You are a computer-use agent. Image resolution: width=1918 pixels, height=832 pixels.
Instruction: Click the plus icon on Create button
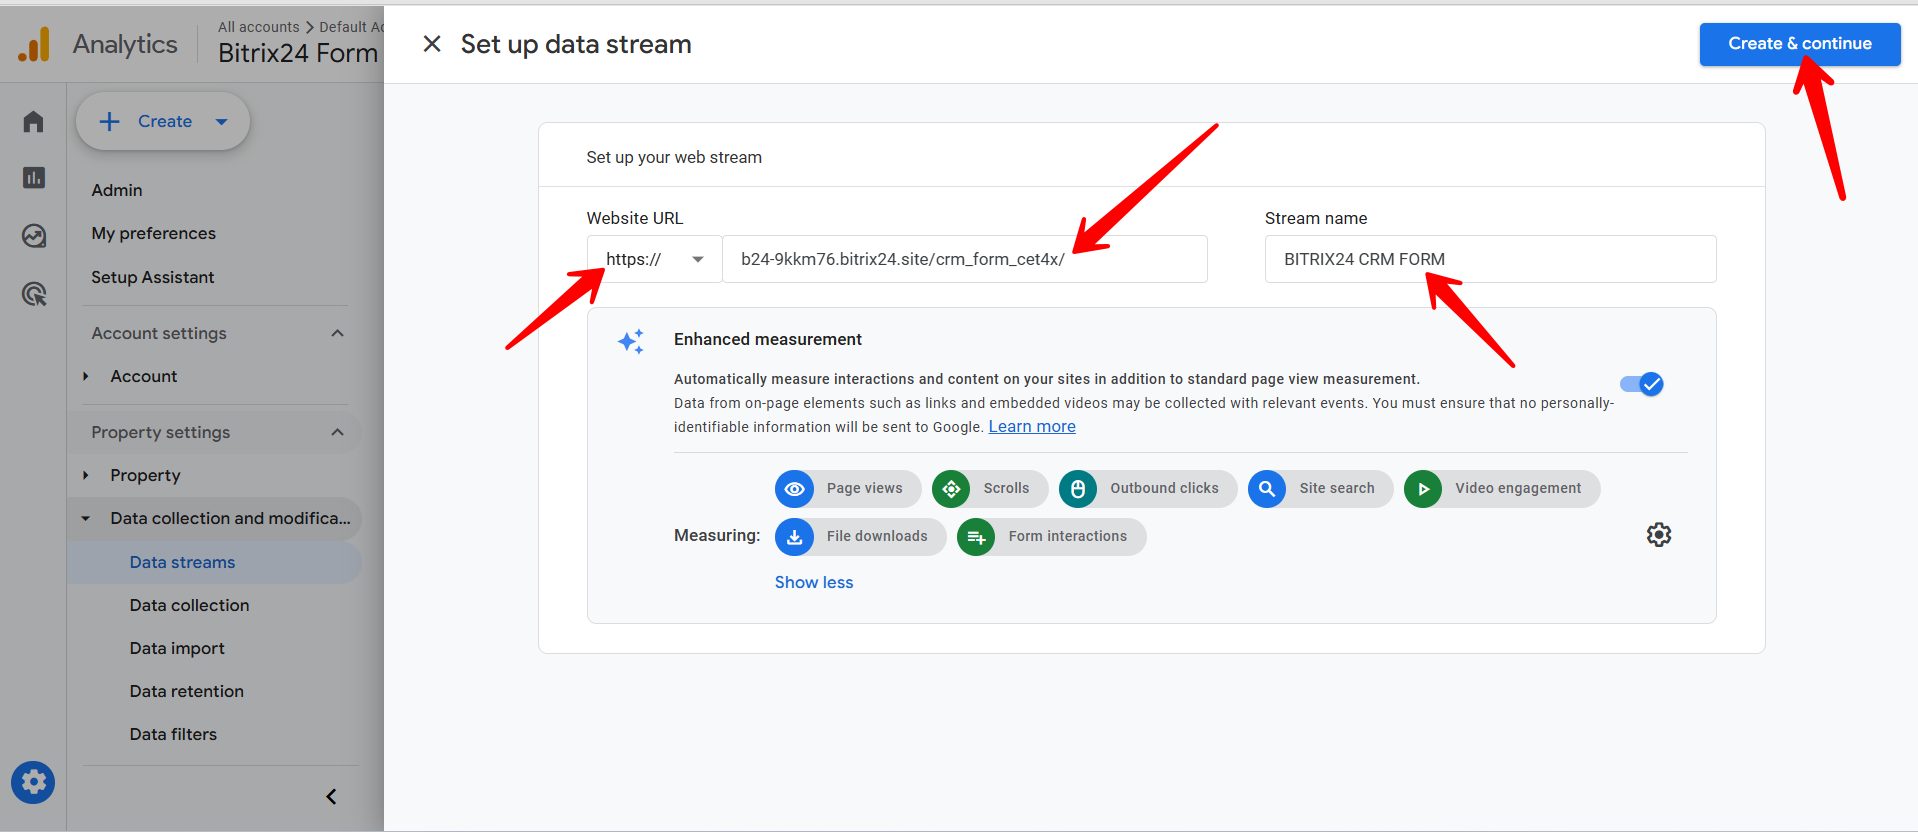click(110, 122)
